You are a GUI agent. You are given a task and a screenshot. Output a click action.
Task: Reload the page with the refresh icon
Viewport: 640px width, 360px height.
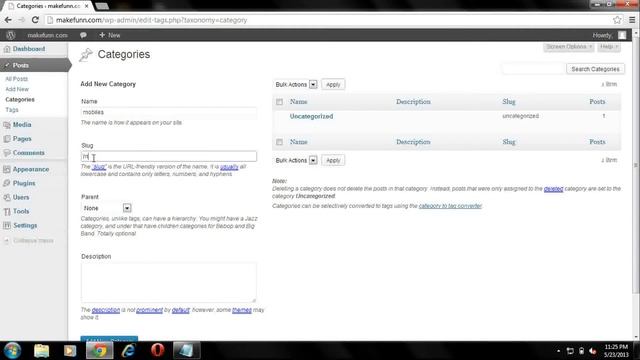click(35, 20)
